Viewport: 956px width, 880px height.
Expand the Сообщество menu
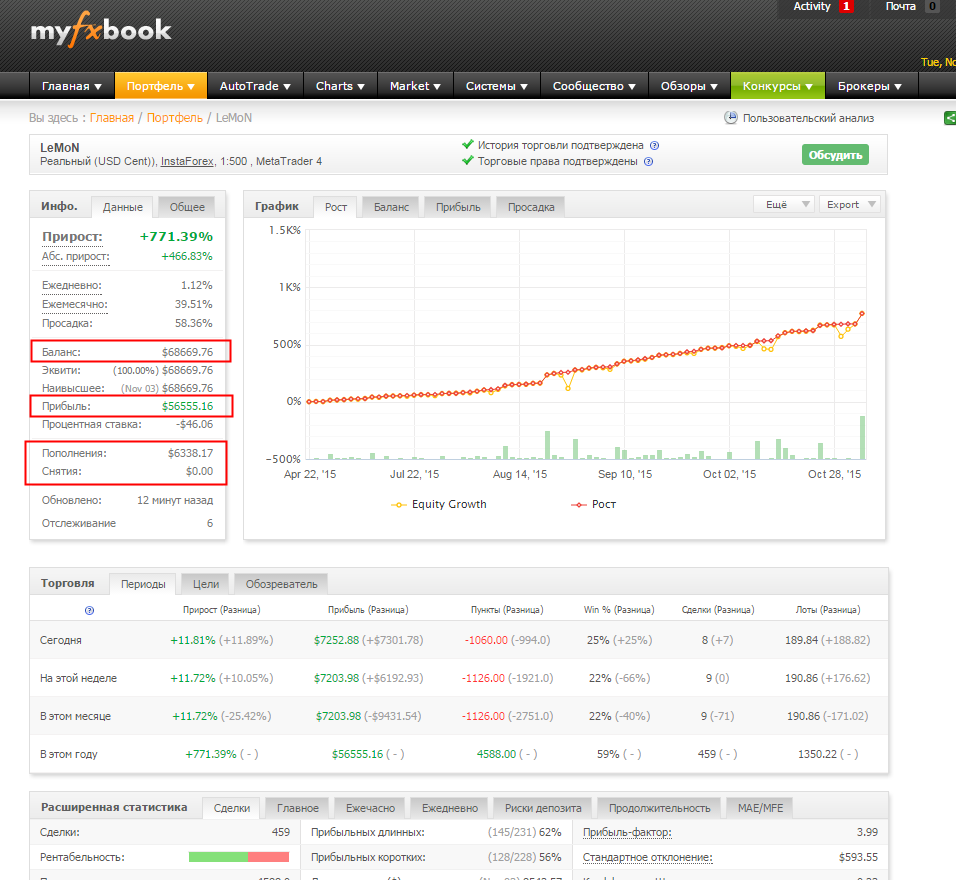[594, 86]
